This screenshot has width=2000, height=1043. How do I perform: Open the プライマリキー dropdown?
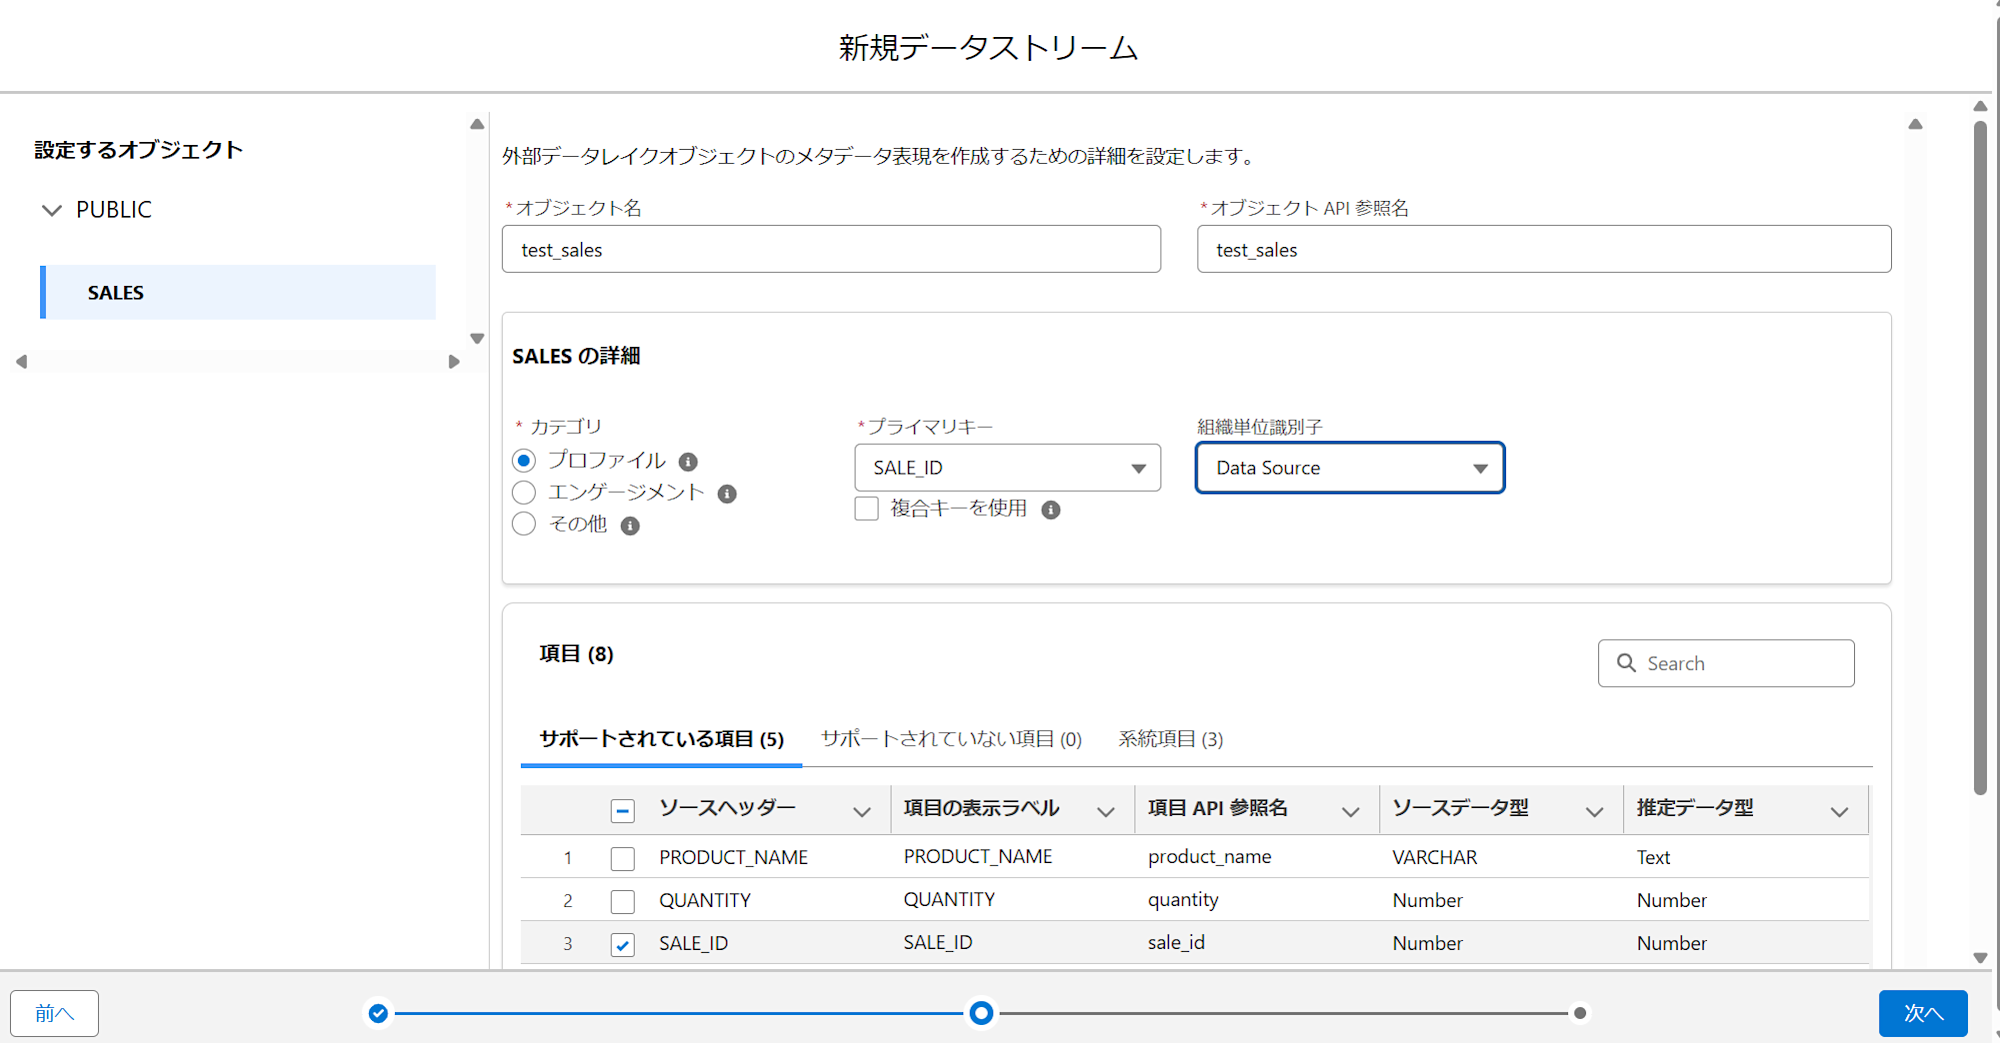click(1007, 468)
